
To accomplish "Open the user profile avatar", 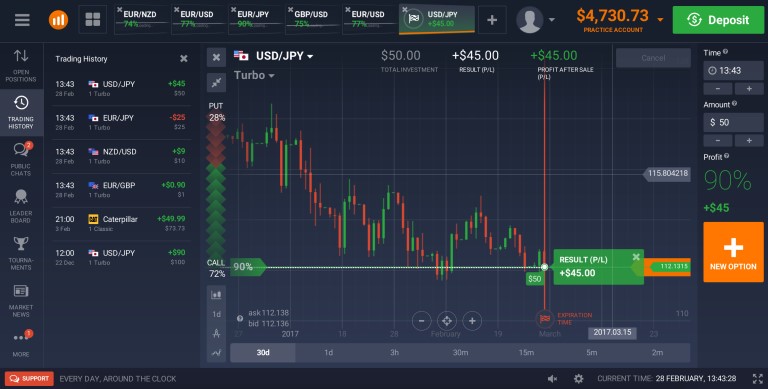I will pyautogui.click(x=529, y=20).
